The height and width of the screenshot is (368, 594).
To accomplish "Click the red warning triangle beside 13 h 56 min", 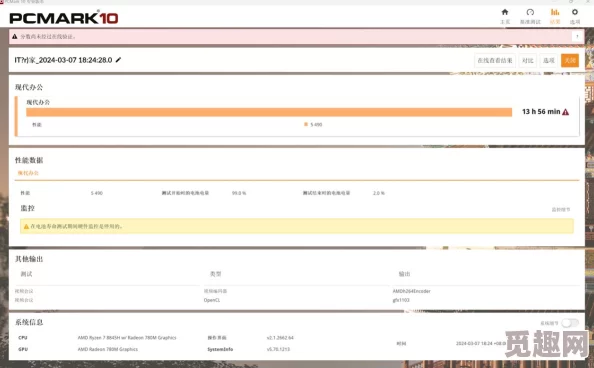I will click(x=566, y=112).
